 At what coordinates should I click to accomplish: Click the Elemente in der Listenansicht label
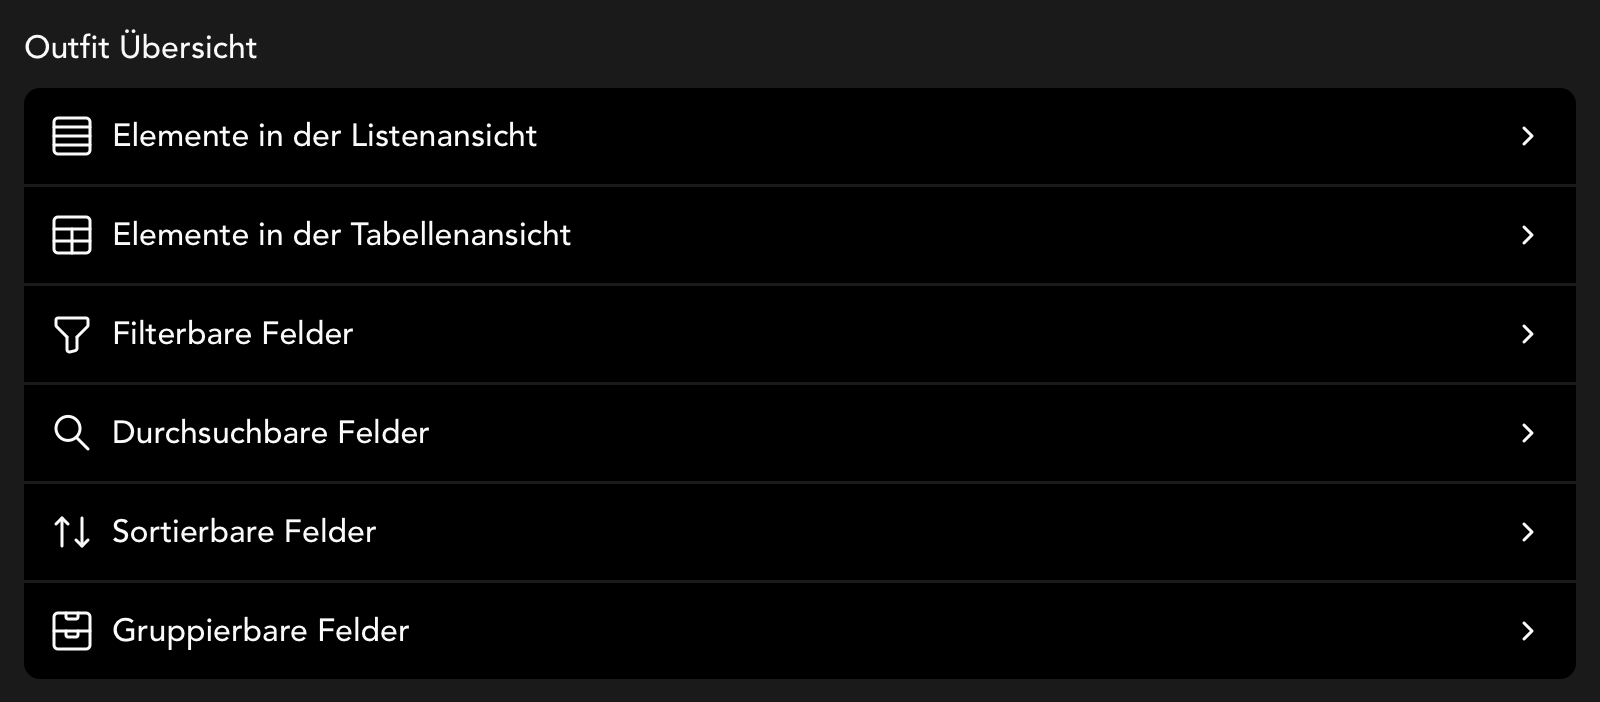[x=325, y=136]
